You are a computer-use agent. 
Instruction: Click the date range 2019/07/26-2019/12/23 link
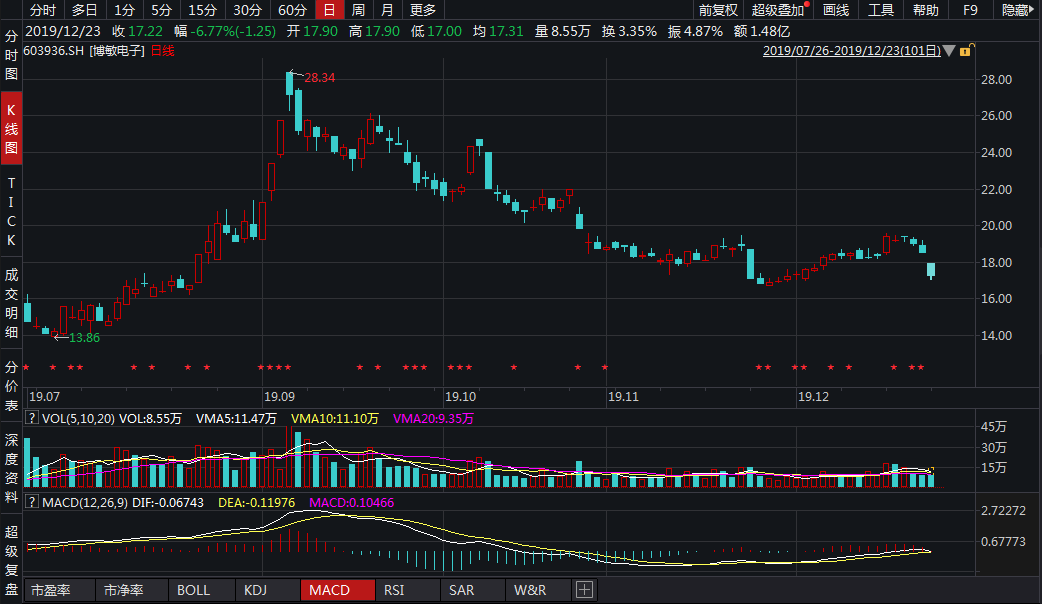[x=851, y=50]
